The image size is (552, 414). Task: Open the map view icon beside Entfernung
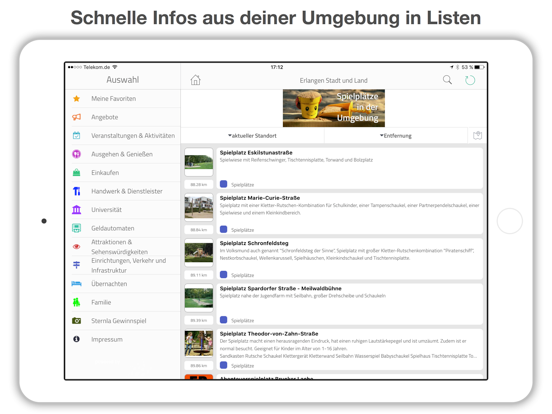(477, 136)
